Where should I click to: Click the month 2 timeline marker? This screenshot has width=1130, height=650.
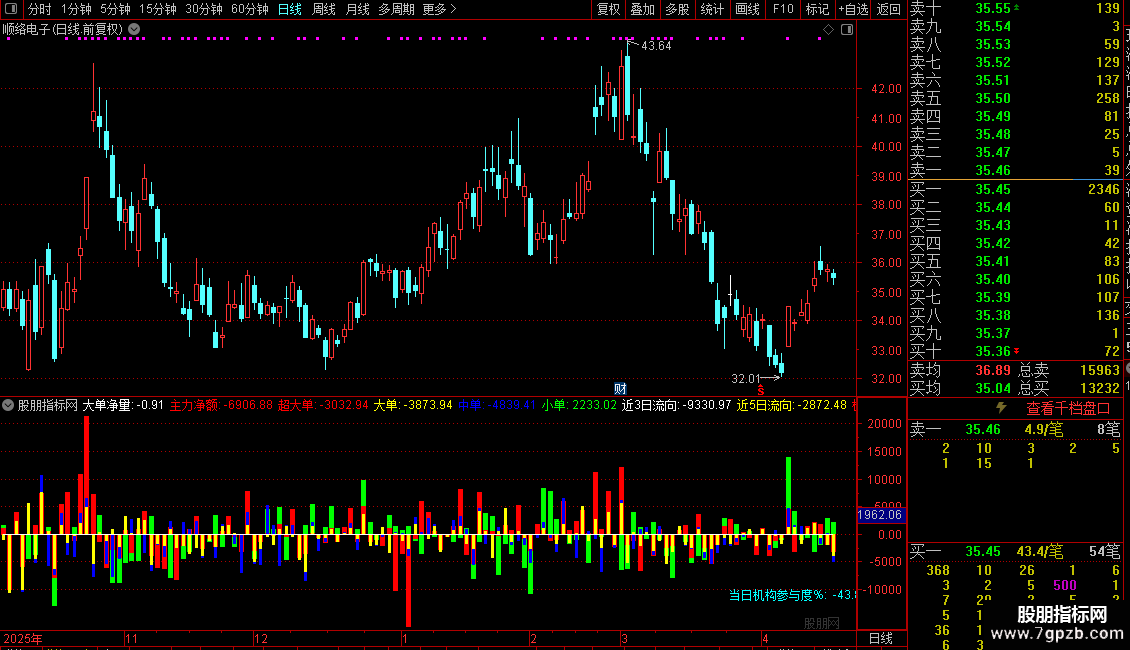[533, 638]
